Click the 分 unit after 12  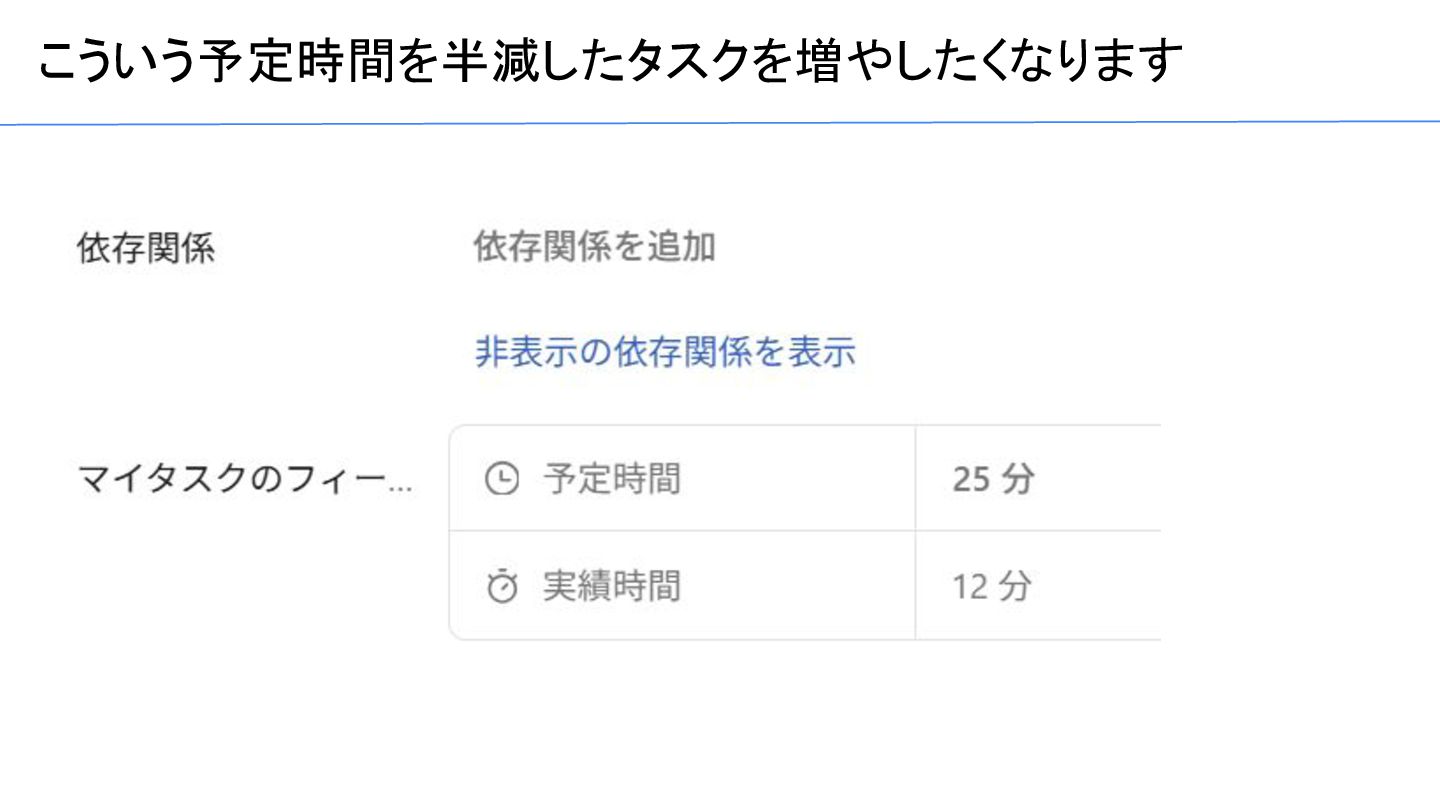[x=1014, y=586]
